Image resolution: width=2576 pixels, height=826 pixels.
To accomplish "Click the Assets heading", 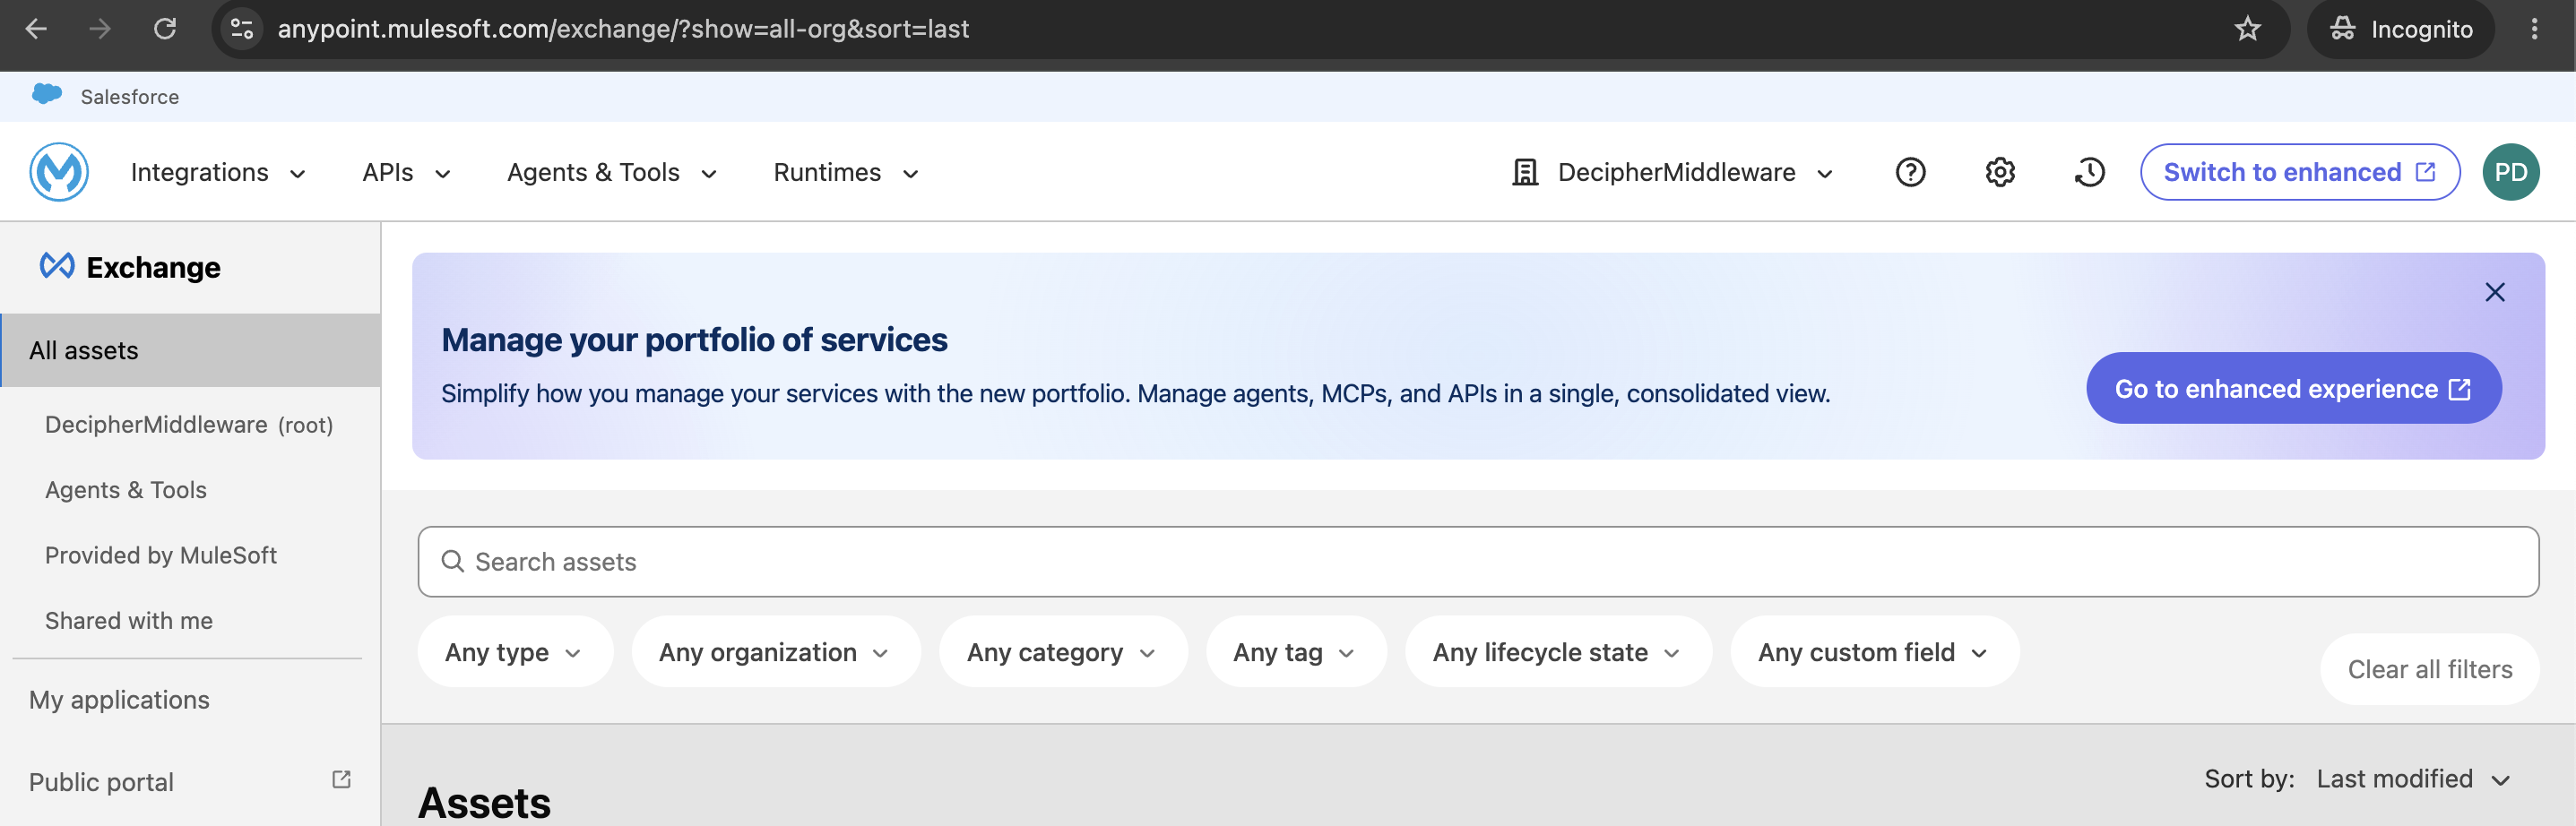I will 484,802.
